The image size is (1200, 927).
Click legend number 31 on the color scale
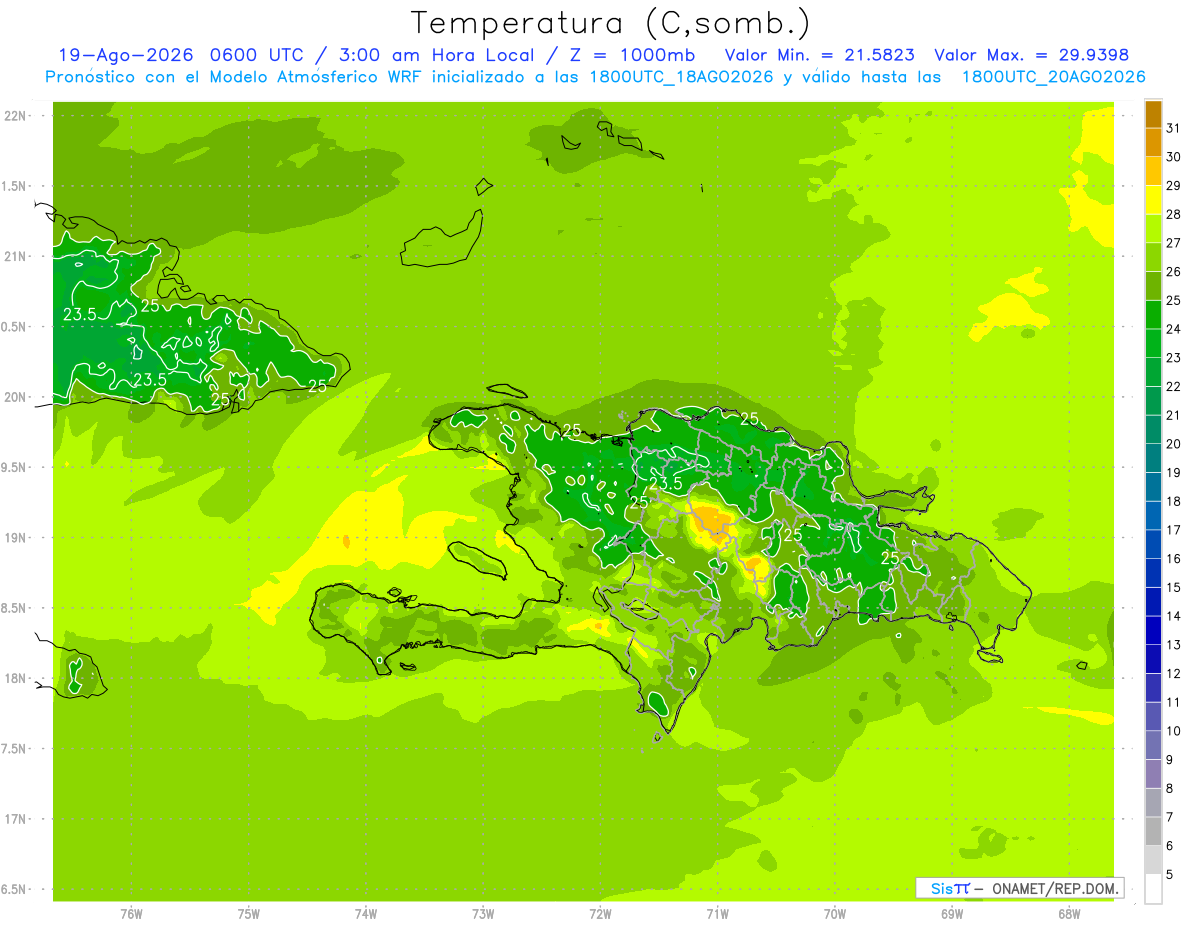1174,128
